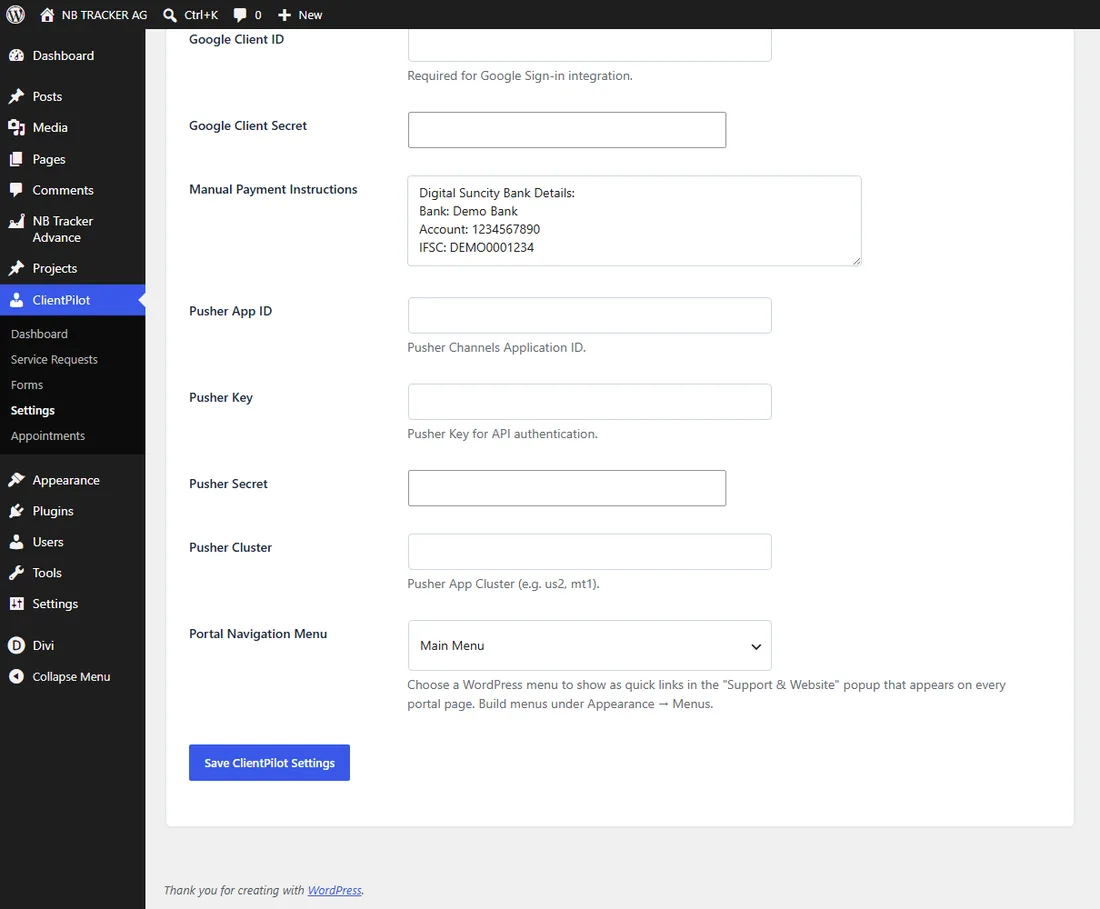Screen dimensions: 1100x909
Task: Open the Projects menu item
Action: [x=72, y=268]
